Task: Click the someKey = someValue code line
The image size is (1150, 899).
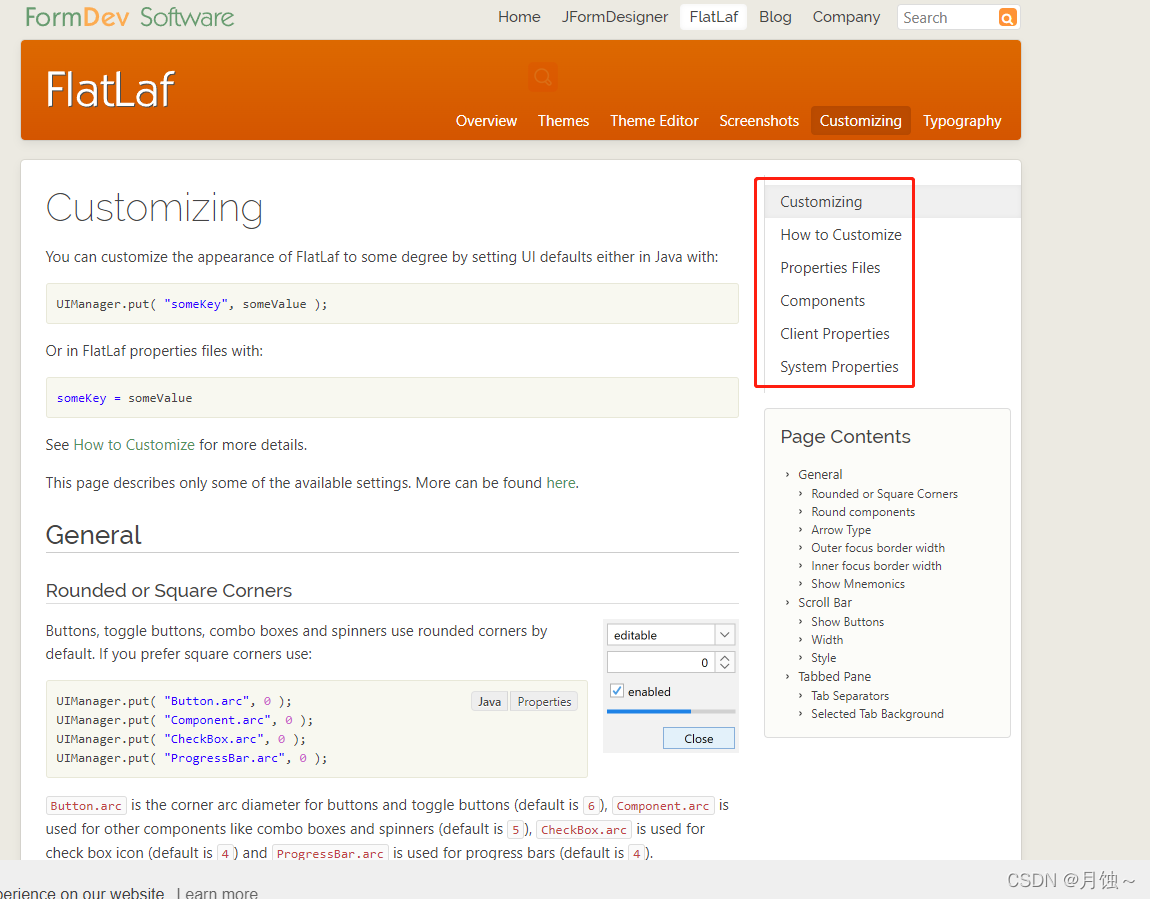Action: (x=124, y=398)
